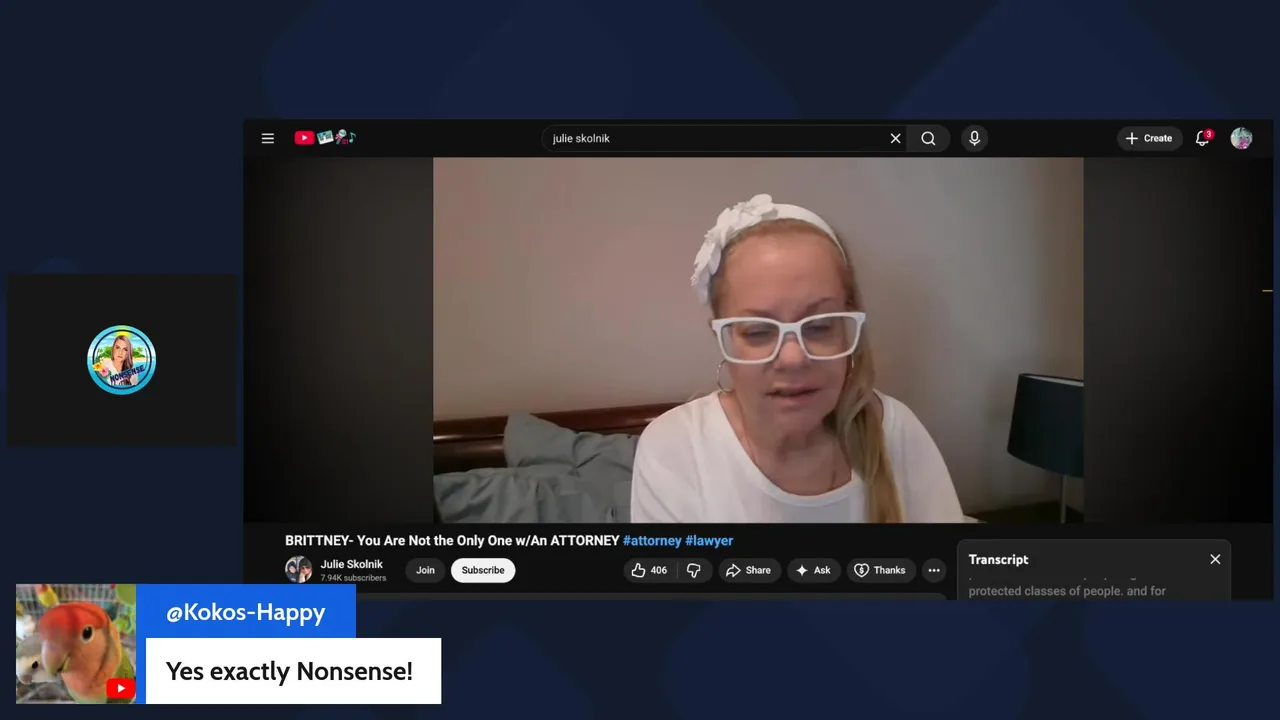Open Julie Skolnik channel avatar
1280x720 pixels.
point(298,570)
